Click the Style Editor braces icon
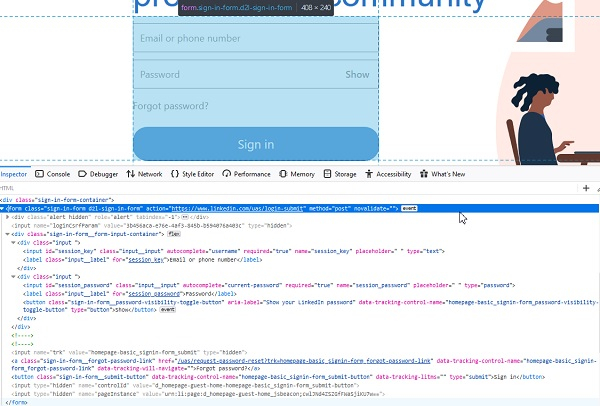600x406 pixels. click(x=175, y=174)
